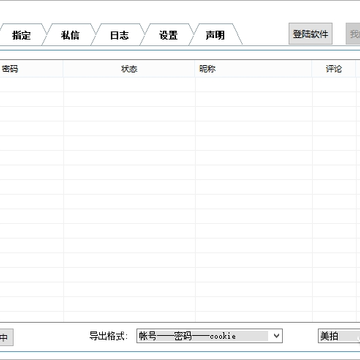Click the 状态 column header
Screen dimensions: 360x360
click(x=129, y=69)
